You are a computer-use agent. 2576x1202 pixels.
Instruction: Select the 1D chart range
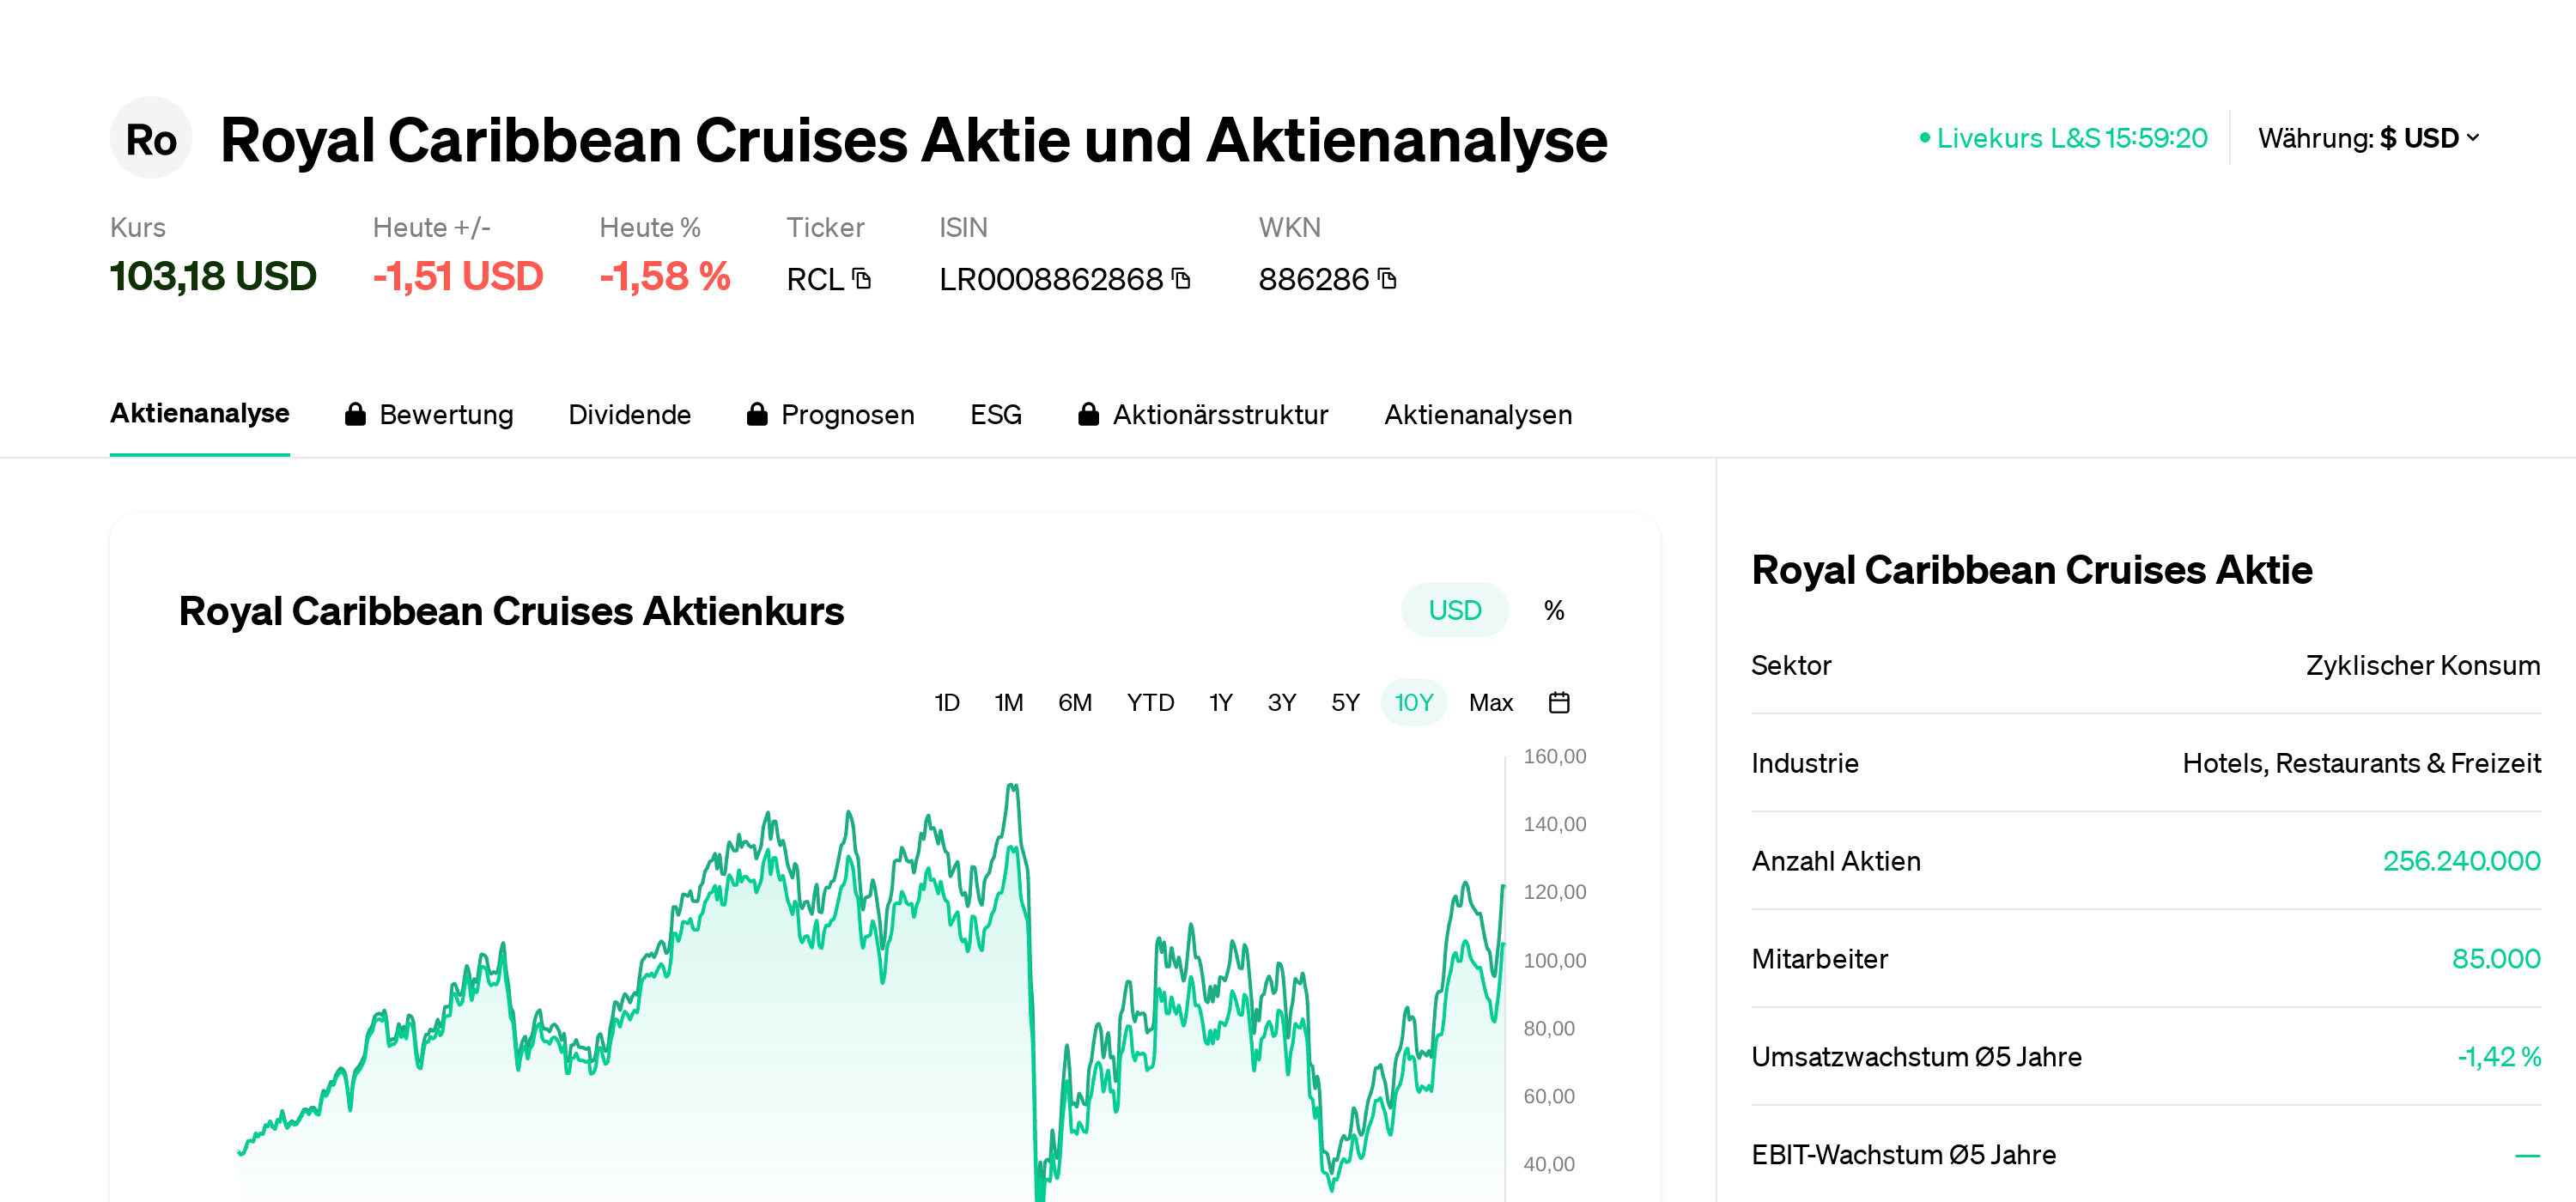click(x=946, y=703)
